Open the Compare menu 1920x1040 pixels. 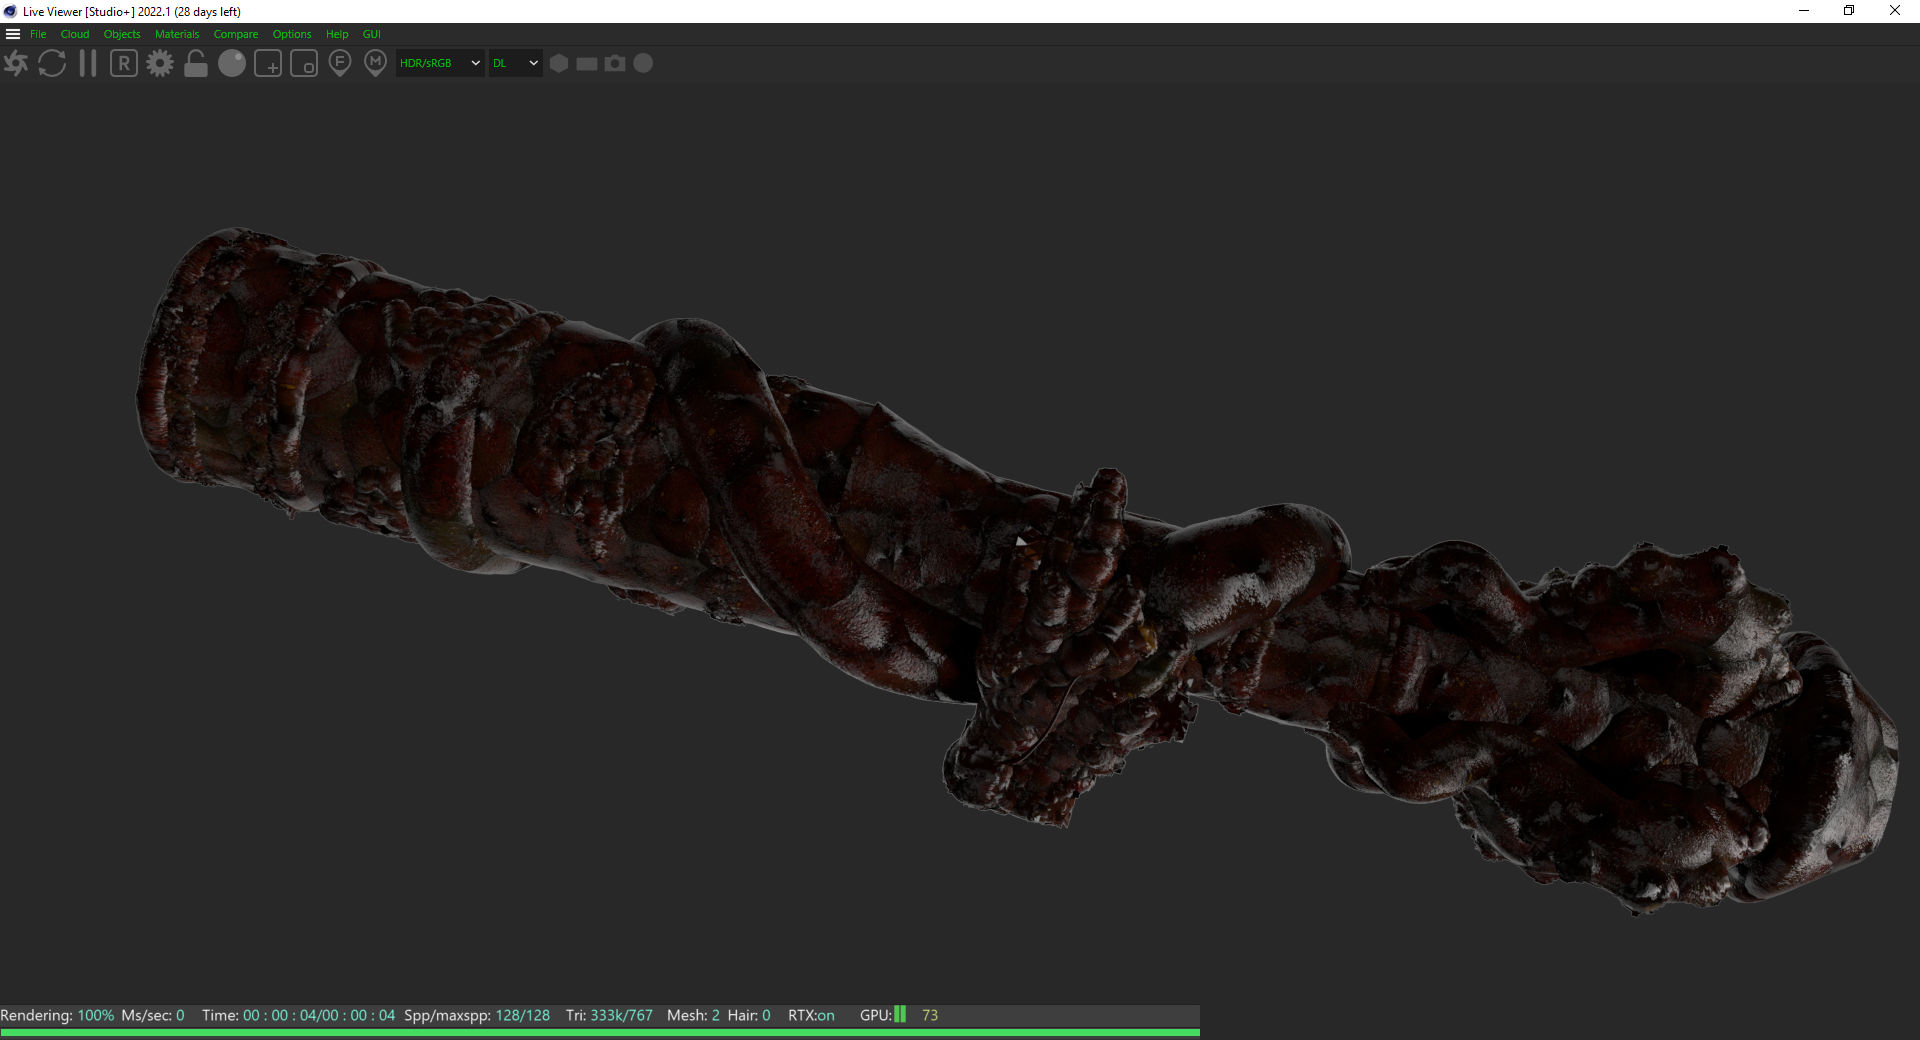(x=235, y=34)
